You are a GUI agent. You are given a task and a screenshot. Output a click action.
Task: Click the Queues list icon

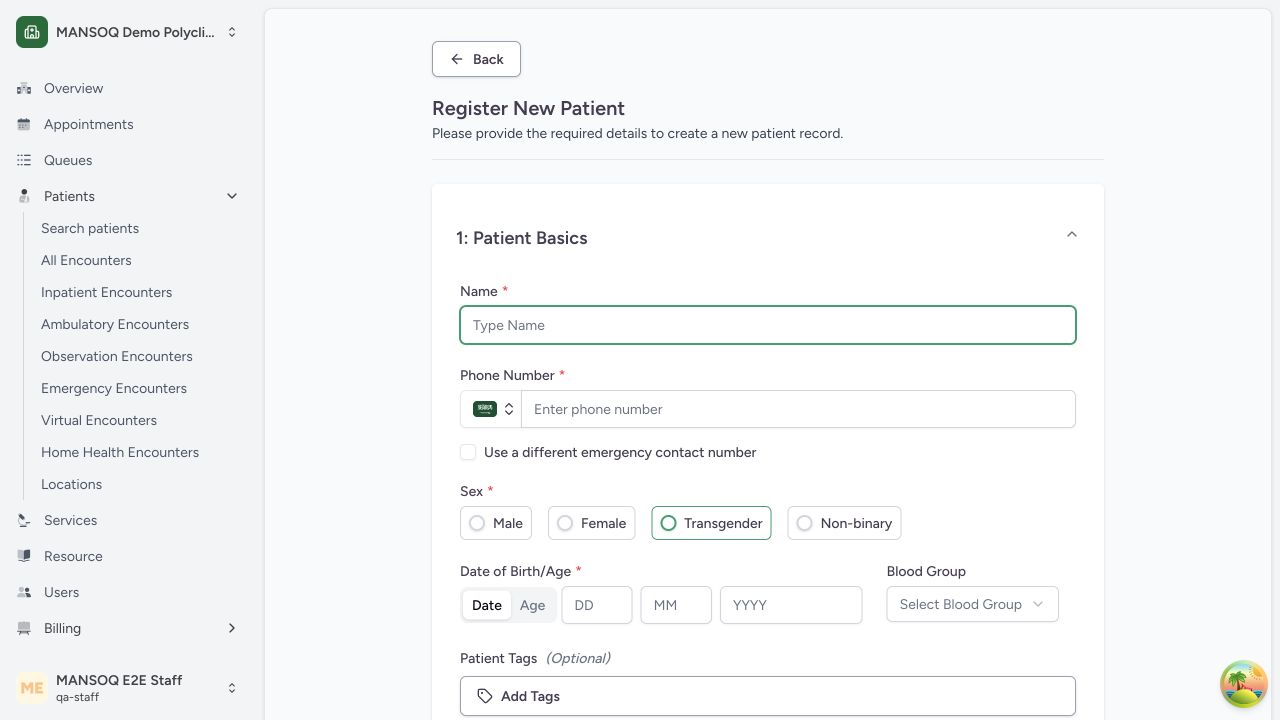coord(24,160)
